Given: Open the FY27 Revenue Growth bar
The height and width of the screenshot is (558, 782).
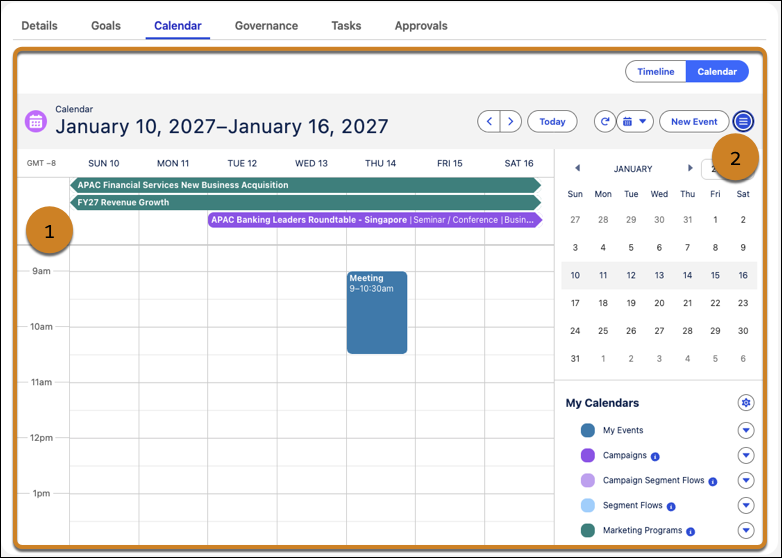Looking at the screenshot, I should (x=306, y=202).
